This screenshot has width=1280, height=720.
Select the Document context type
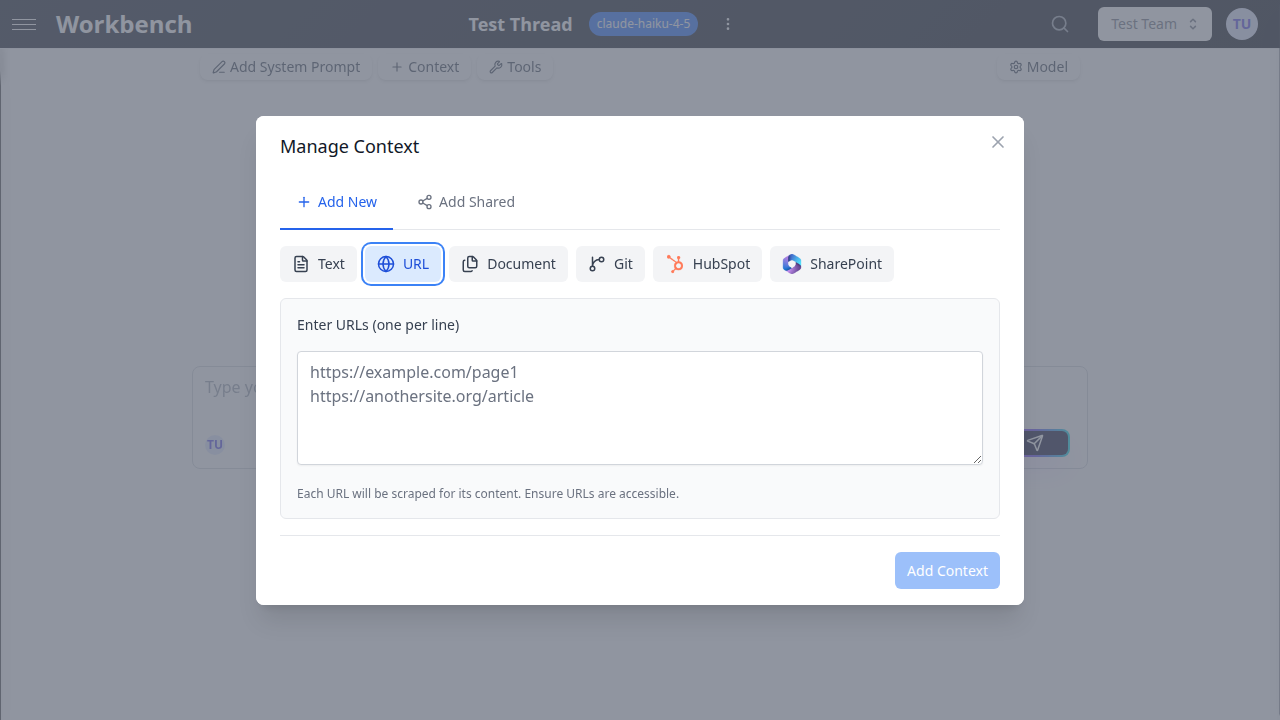click(x=508, y=263)
